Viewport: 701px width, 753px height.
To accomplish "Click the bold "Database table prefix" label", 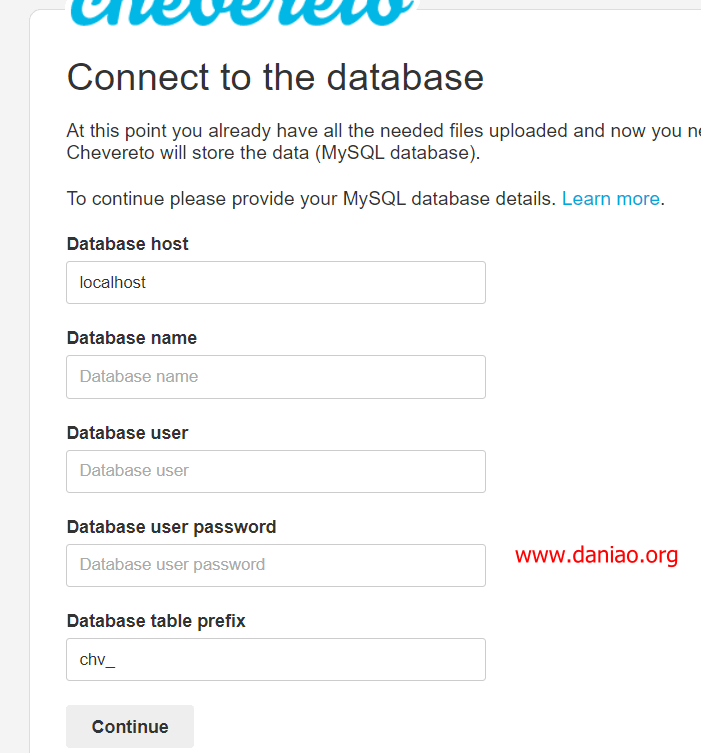I will point(156,621).
